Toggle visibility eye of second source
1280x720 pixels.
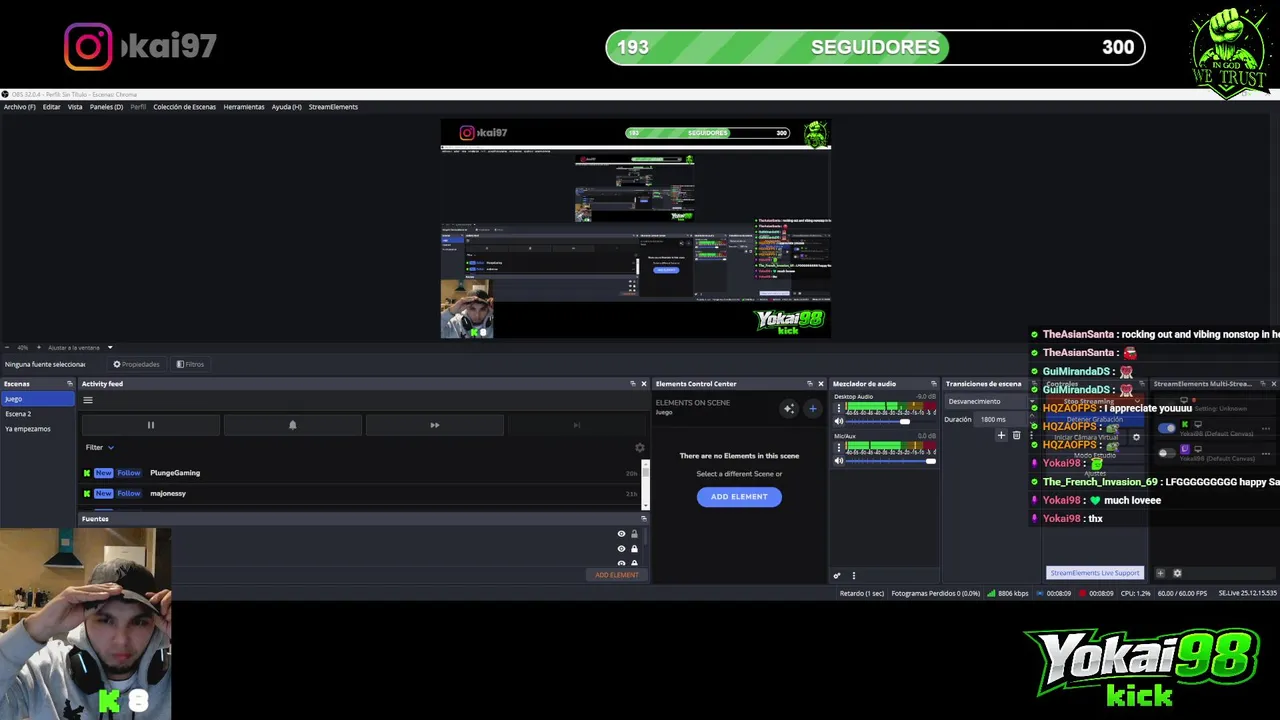pyautogui.click(x=621, y=549)
